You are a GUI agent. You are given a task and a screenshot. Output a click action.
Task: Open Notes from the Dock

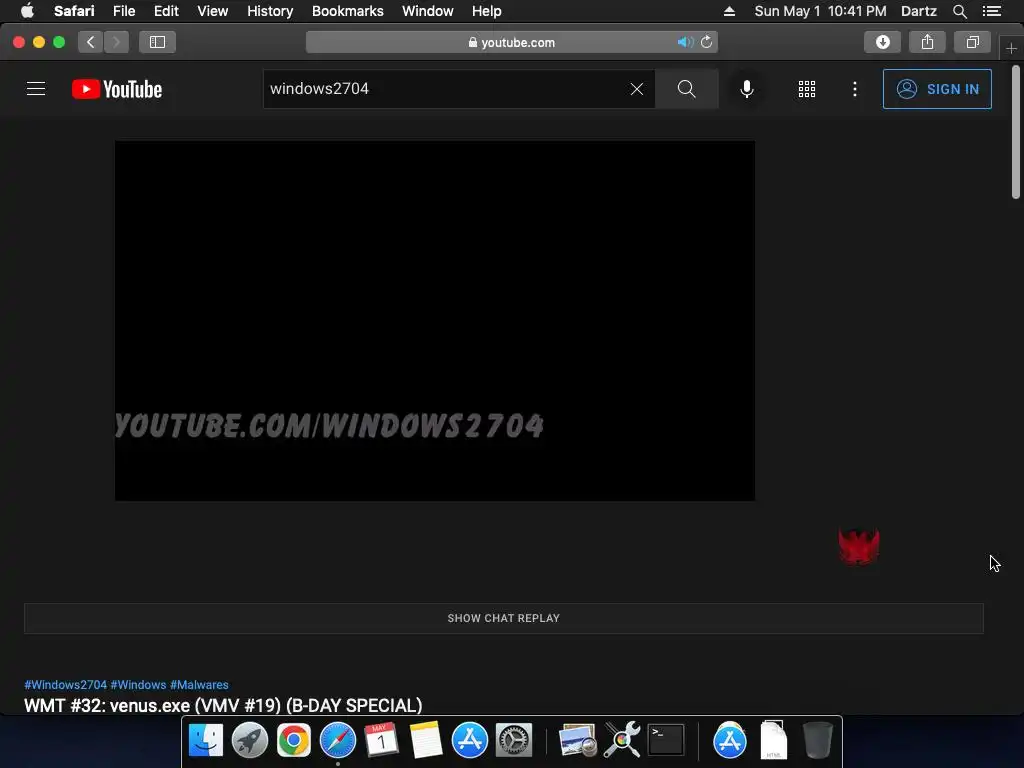[x=426, y=741]
